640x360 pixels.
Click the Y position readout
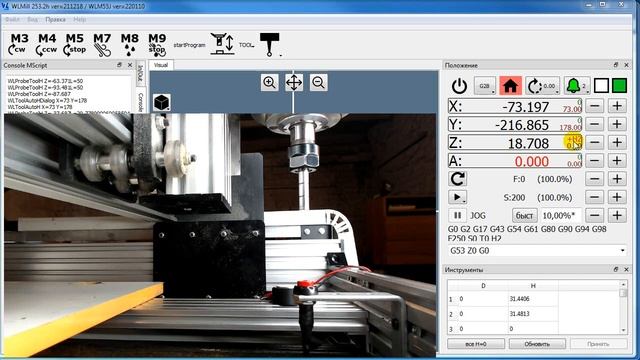[515, 124]
